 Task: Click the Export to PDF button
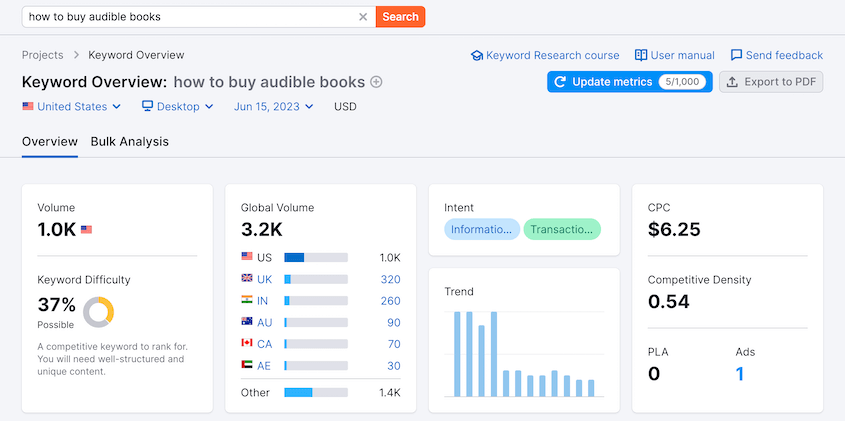(771, 82)
